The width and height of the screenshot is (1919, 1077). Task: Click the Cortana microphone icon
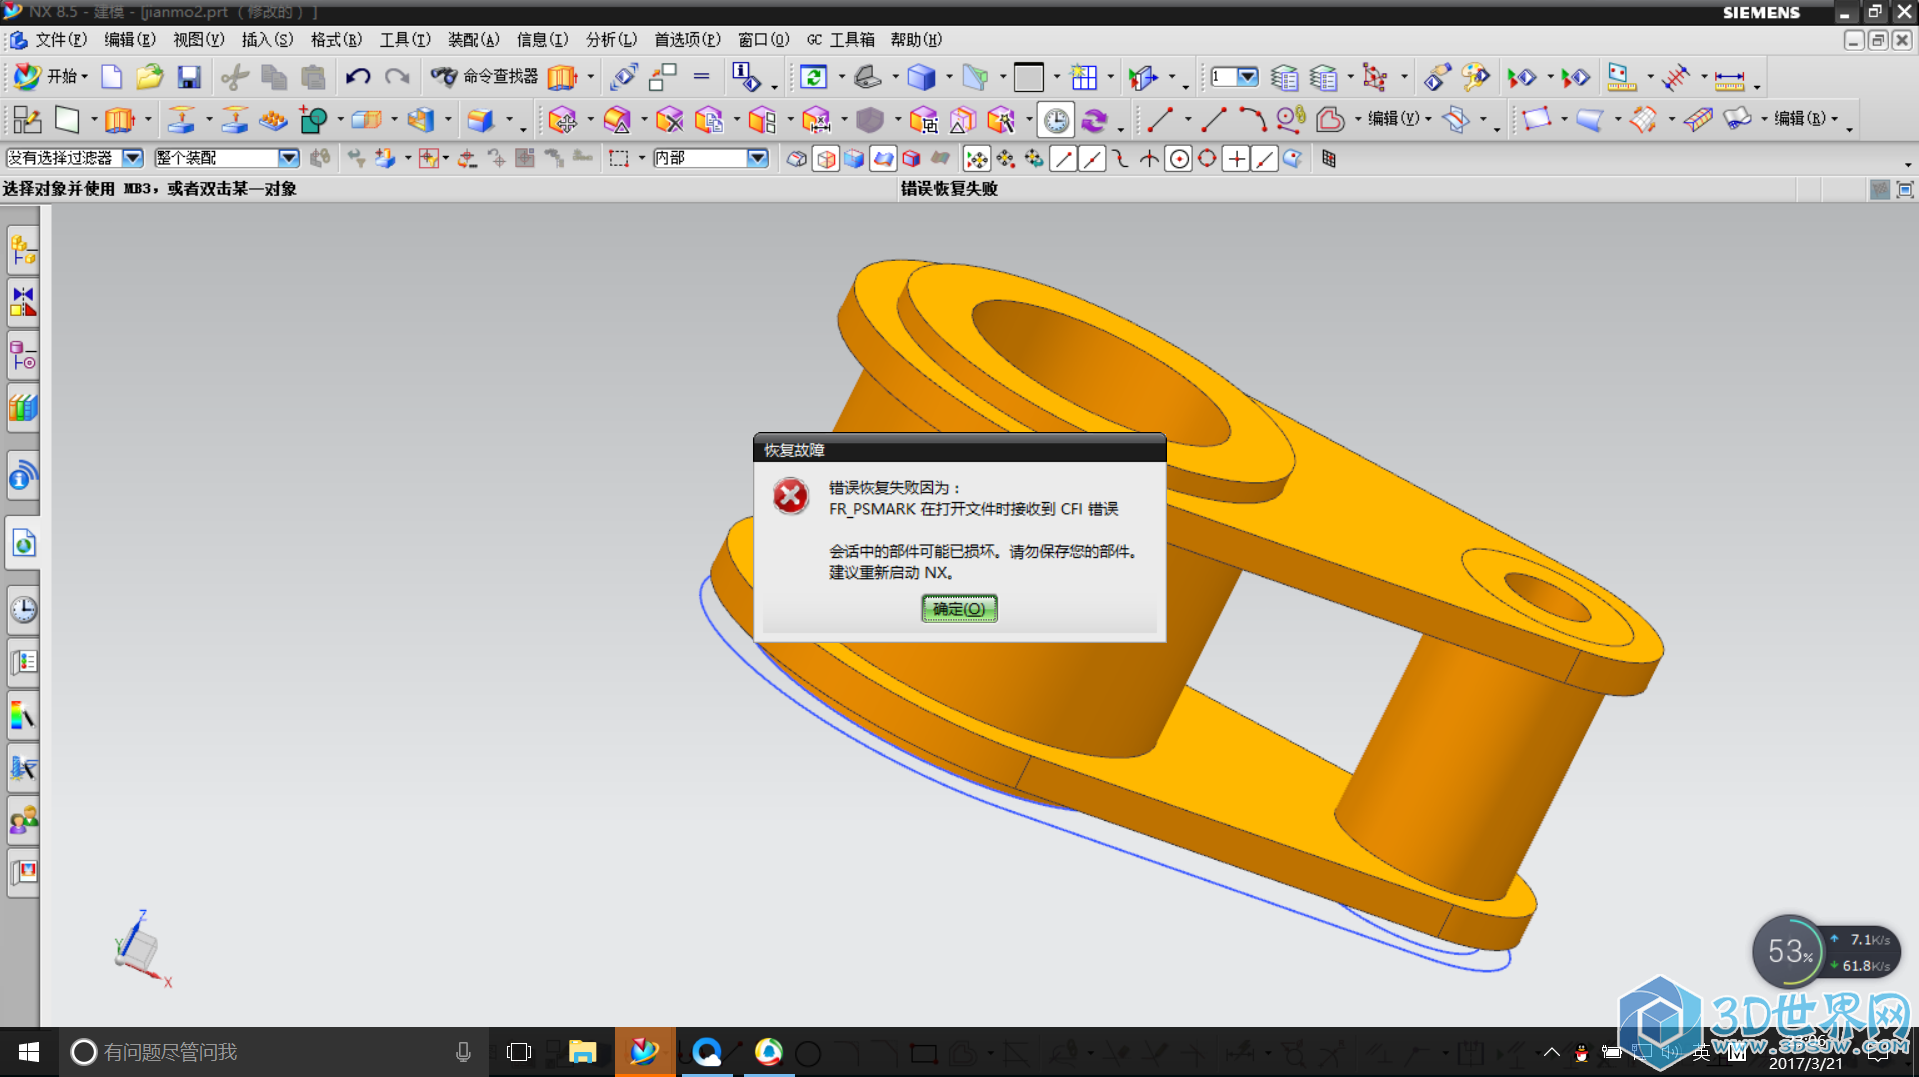(463, 1052)
